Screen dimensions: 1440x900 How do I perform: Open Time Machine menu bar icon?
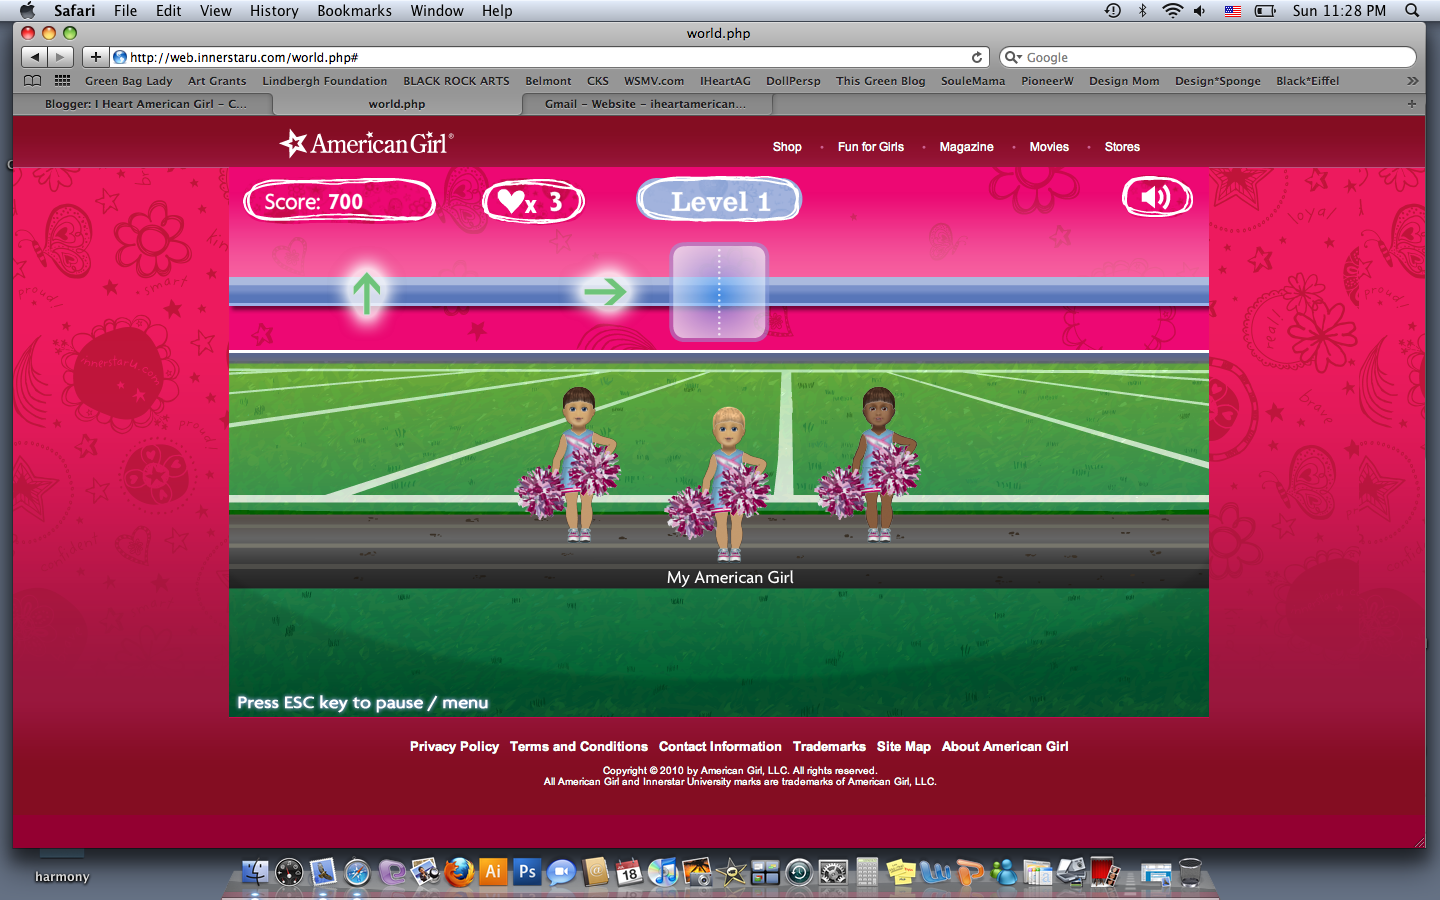click(x=1113, y=10)
